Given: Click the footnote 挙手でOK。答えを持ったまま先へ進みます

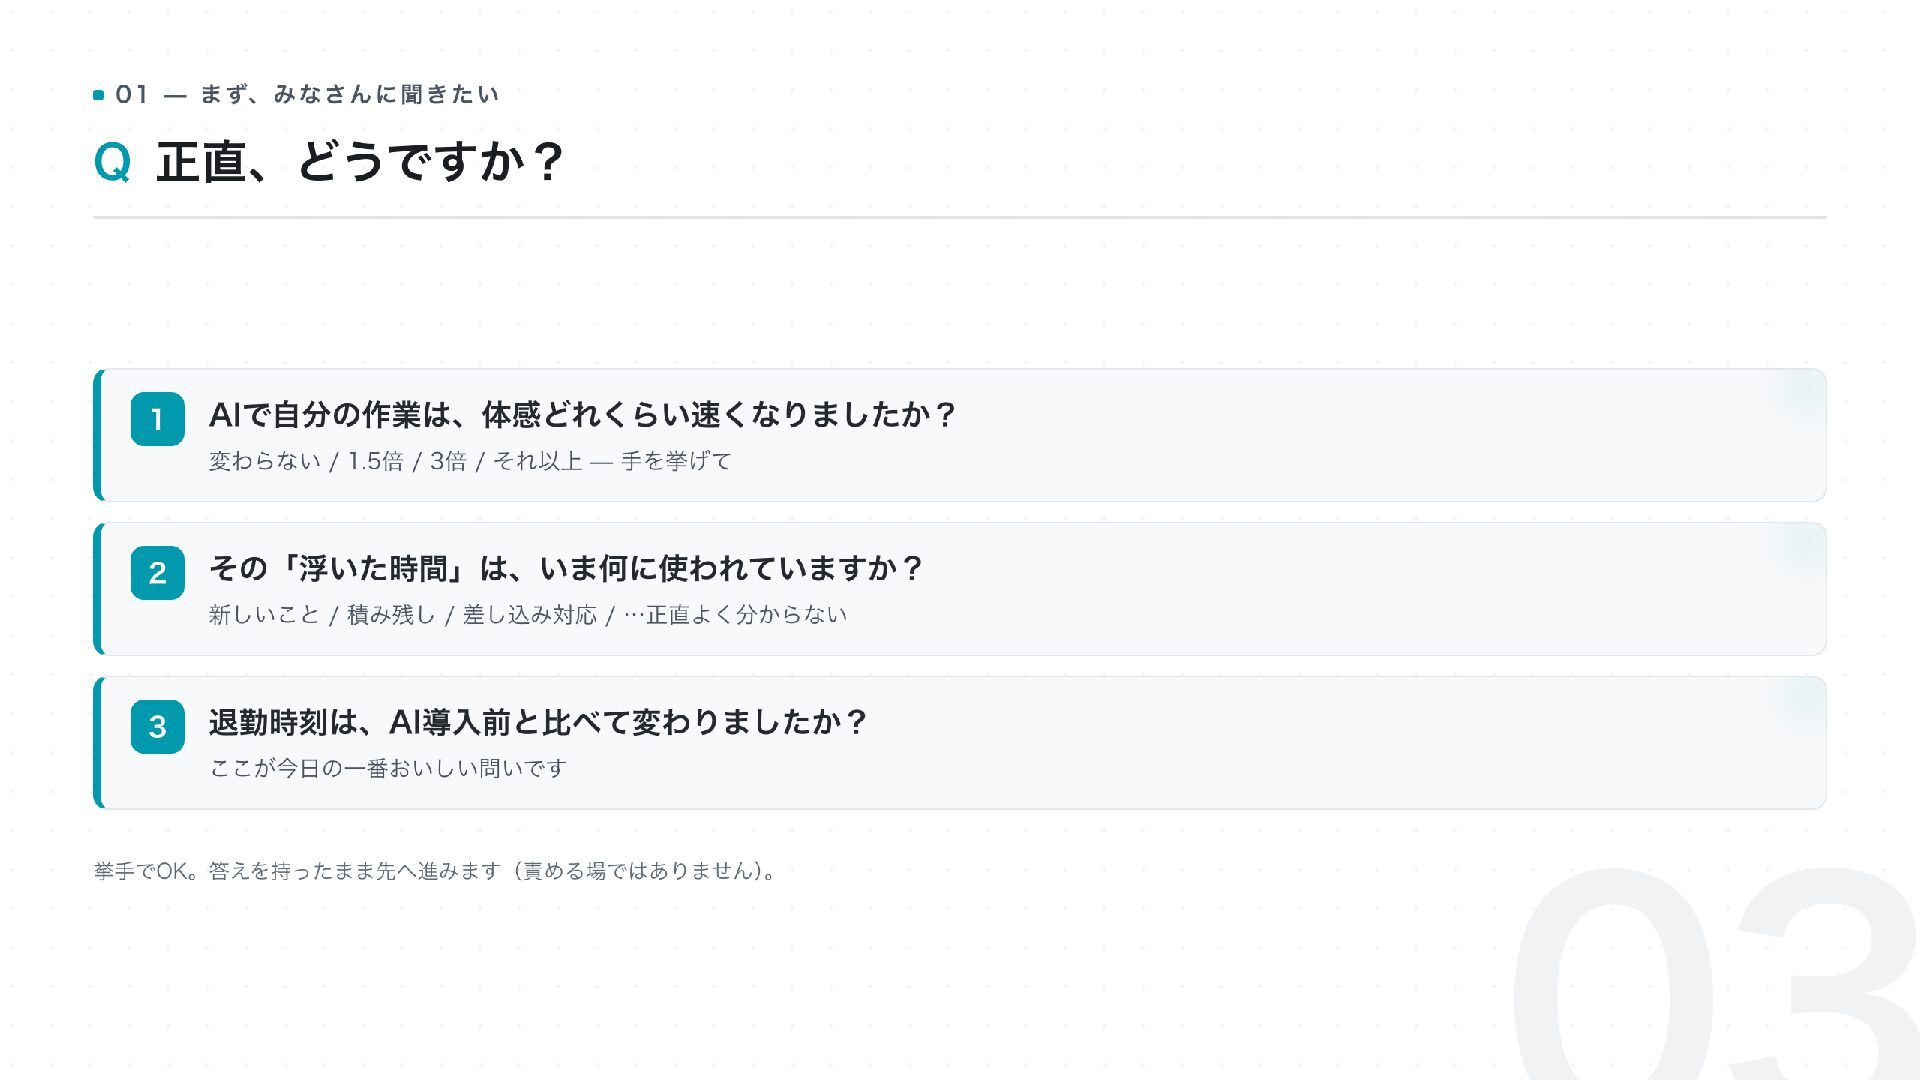Looking at the screenshot, I should pos(297,871).
